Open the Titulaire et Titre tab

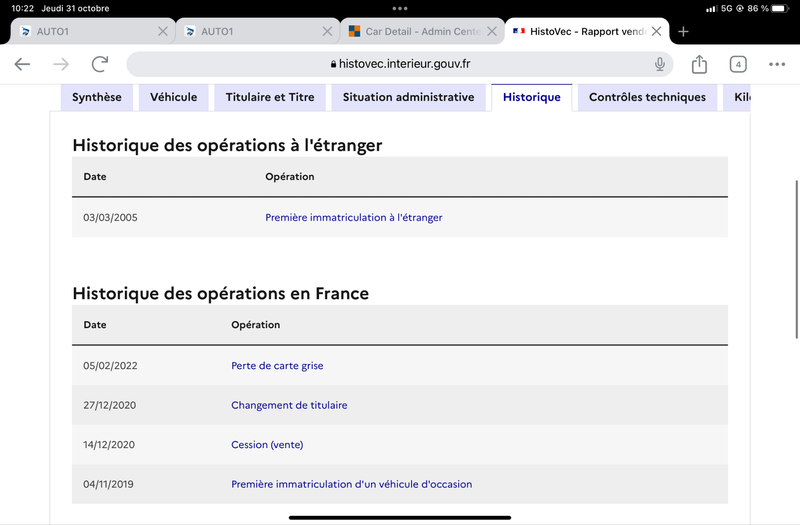[270, 97]
